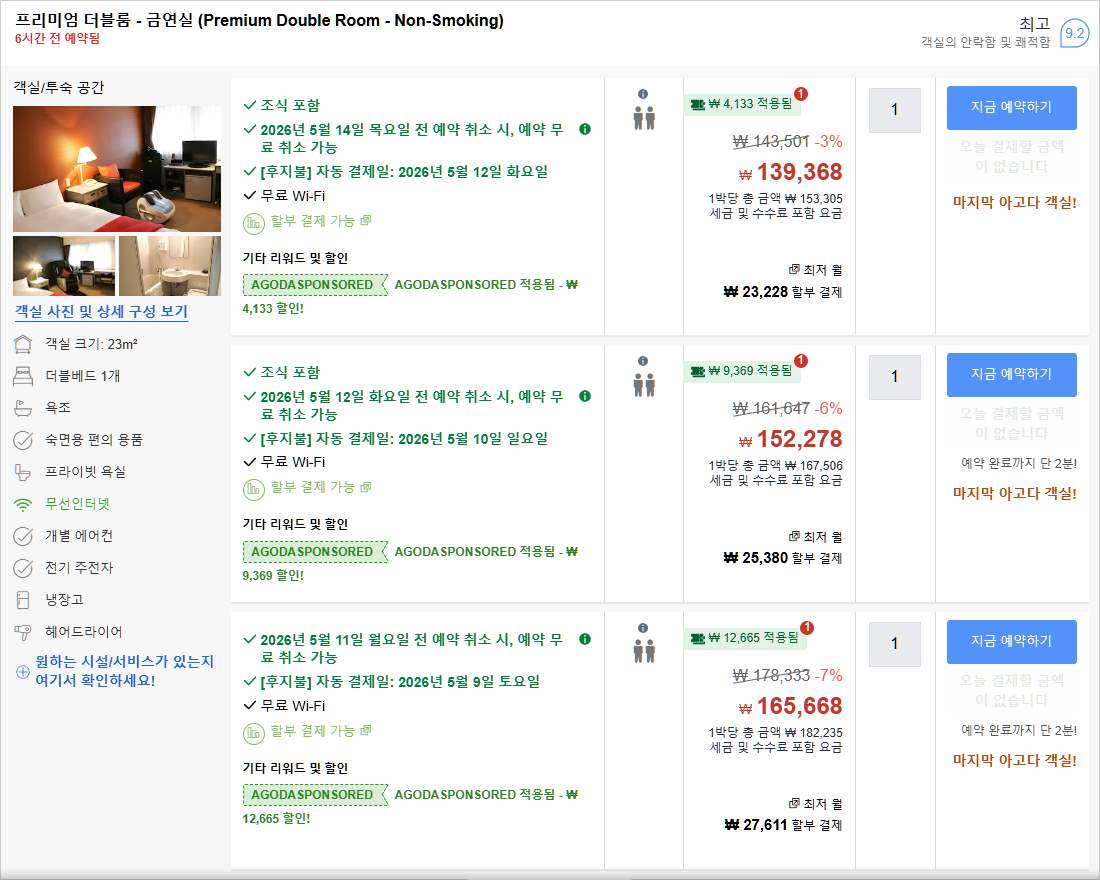Open 원하는 시설/서비스가 있는지 여기서 확인하세요 link
This screenshot has width=1100, height=880.
coord(124,671)
